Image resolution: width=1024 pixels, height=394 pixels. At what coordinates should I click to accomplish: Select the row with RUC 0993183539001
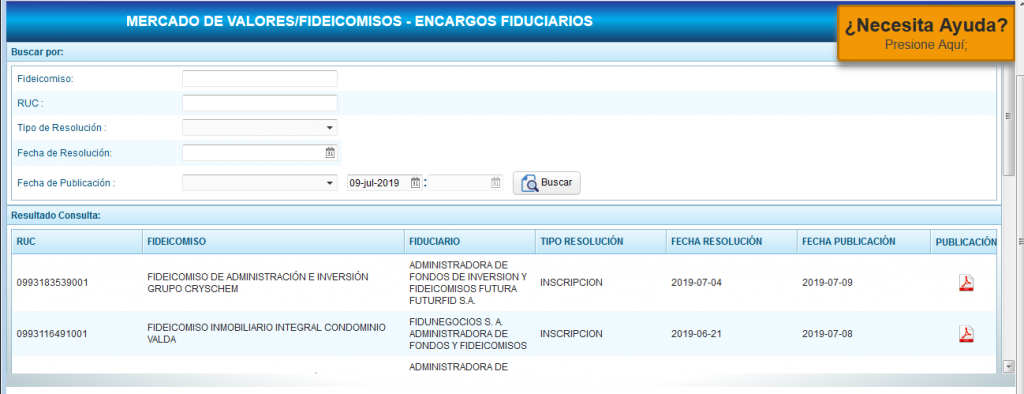pos(504,283)
